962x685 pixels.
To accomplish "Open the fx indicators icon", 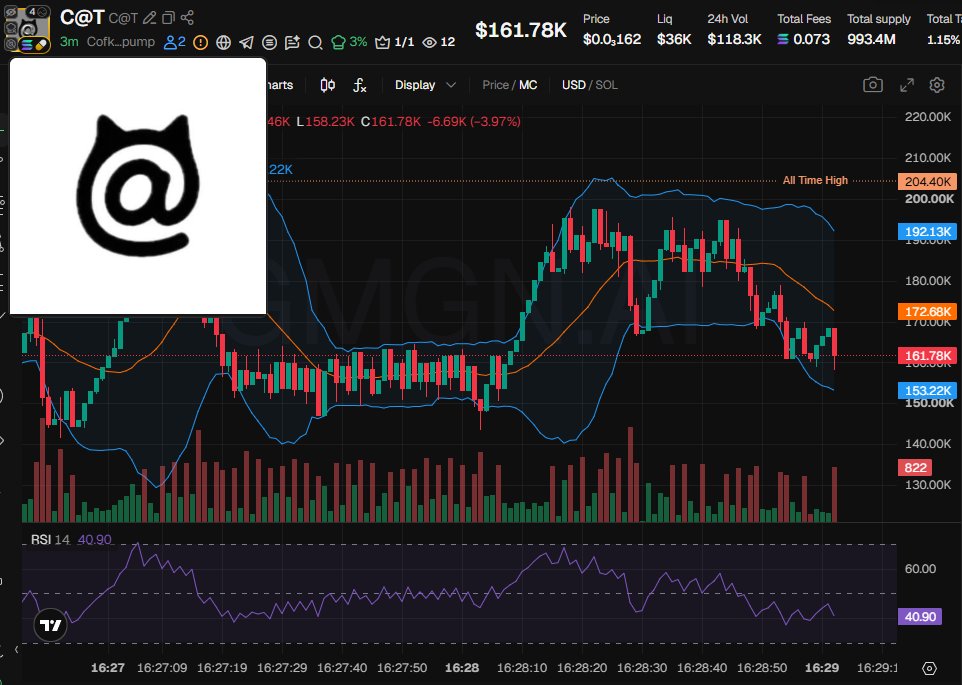I will (x=360, y=85).
